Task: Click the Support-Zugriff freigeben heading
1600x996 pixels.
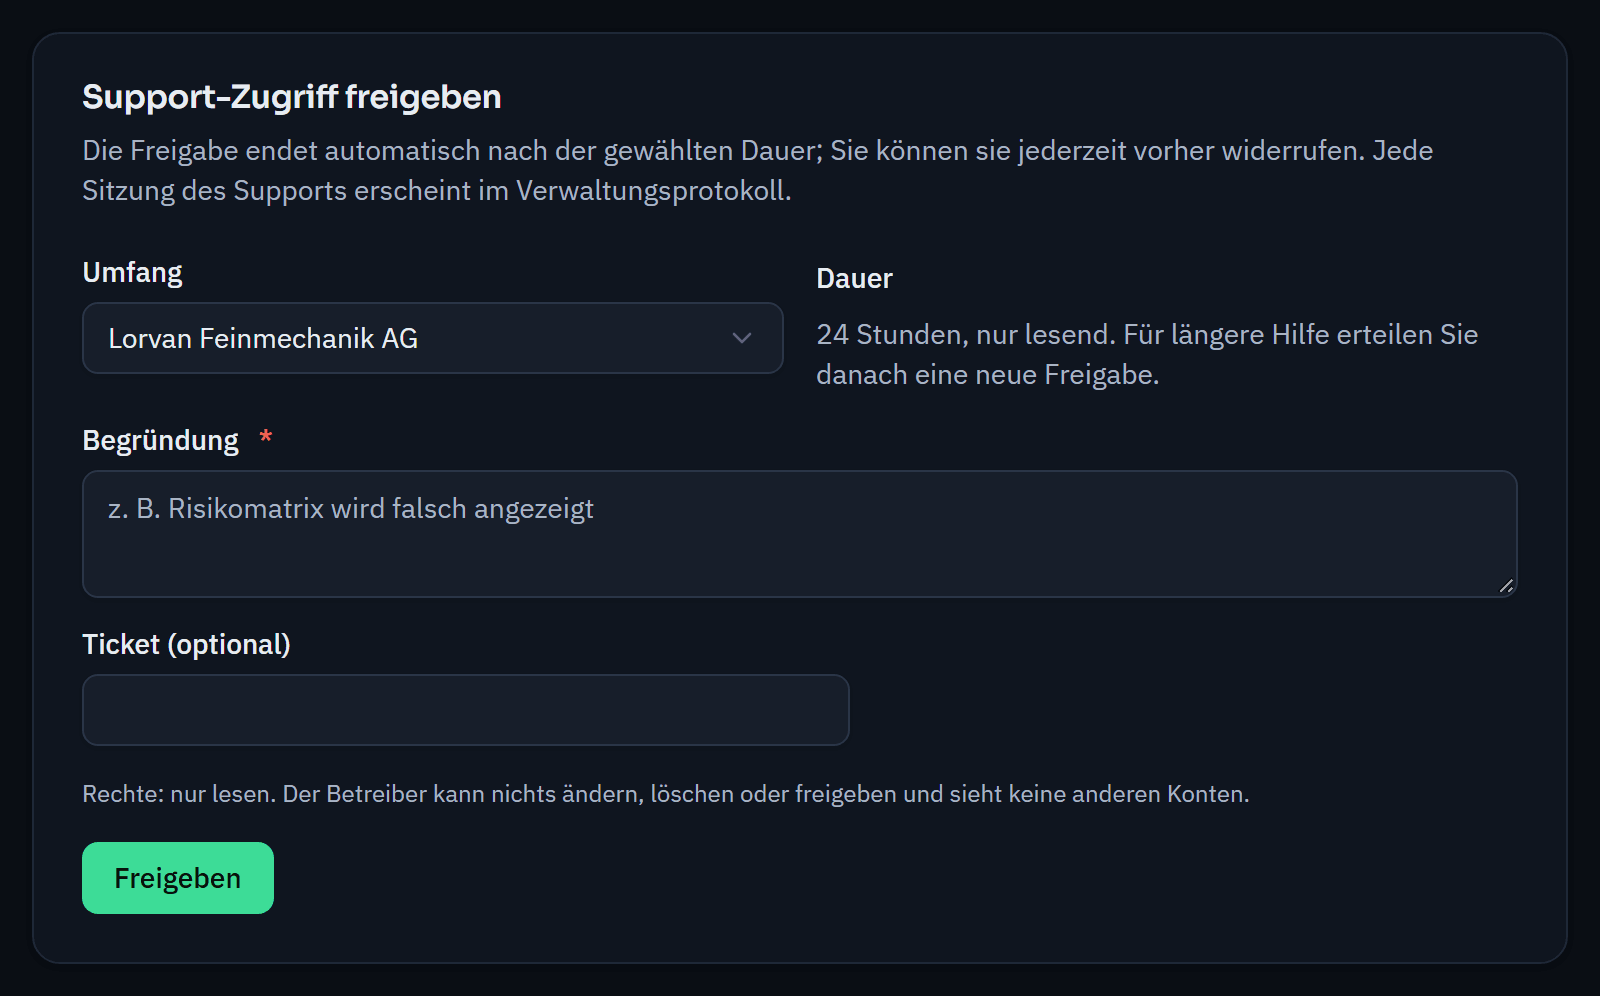Action: (x=292, y=97)
